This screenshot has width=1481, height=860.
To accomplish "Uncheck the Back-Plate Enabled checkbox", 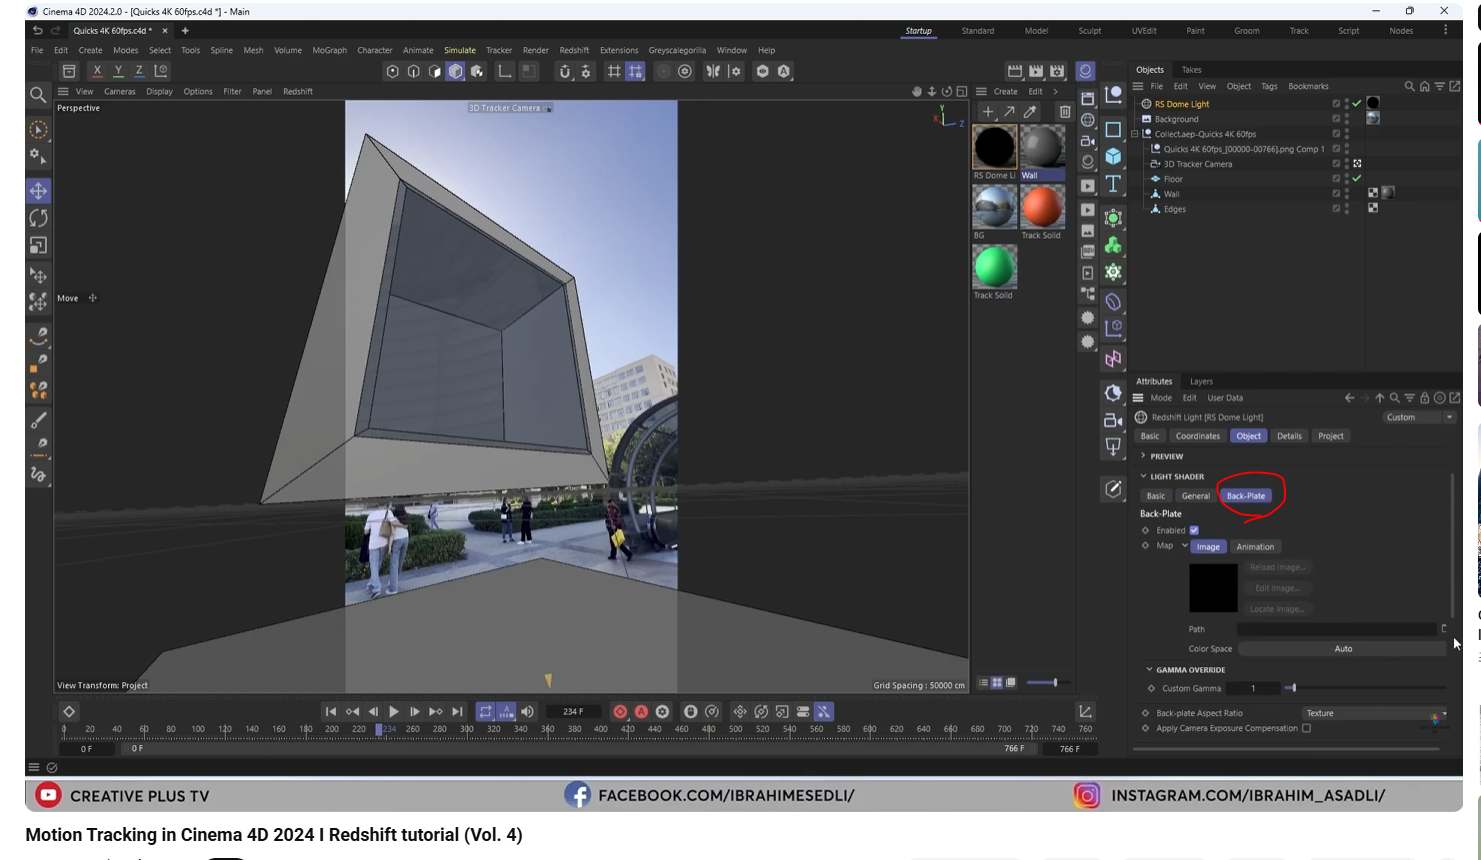I will click(x=1194, y=530).
